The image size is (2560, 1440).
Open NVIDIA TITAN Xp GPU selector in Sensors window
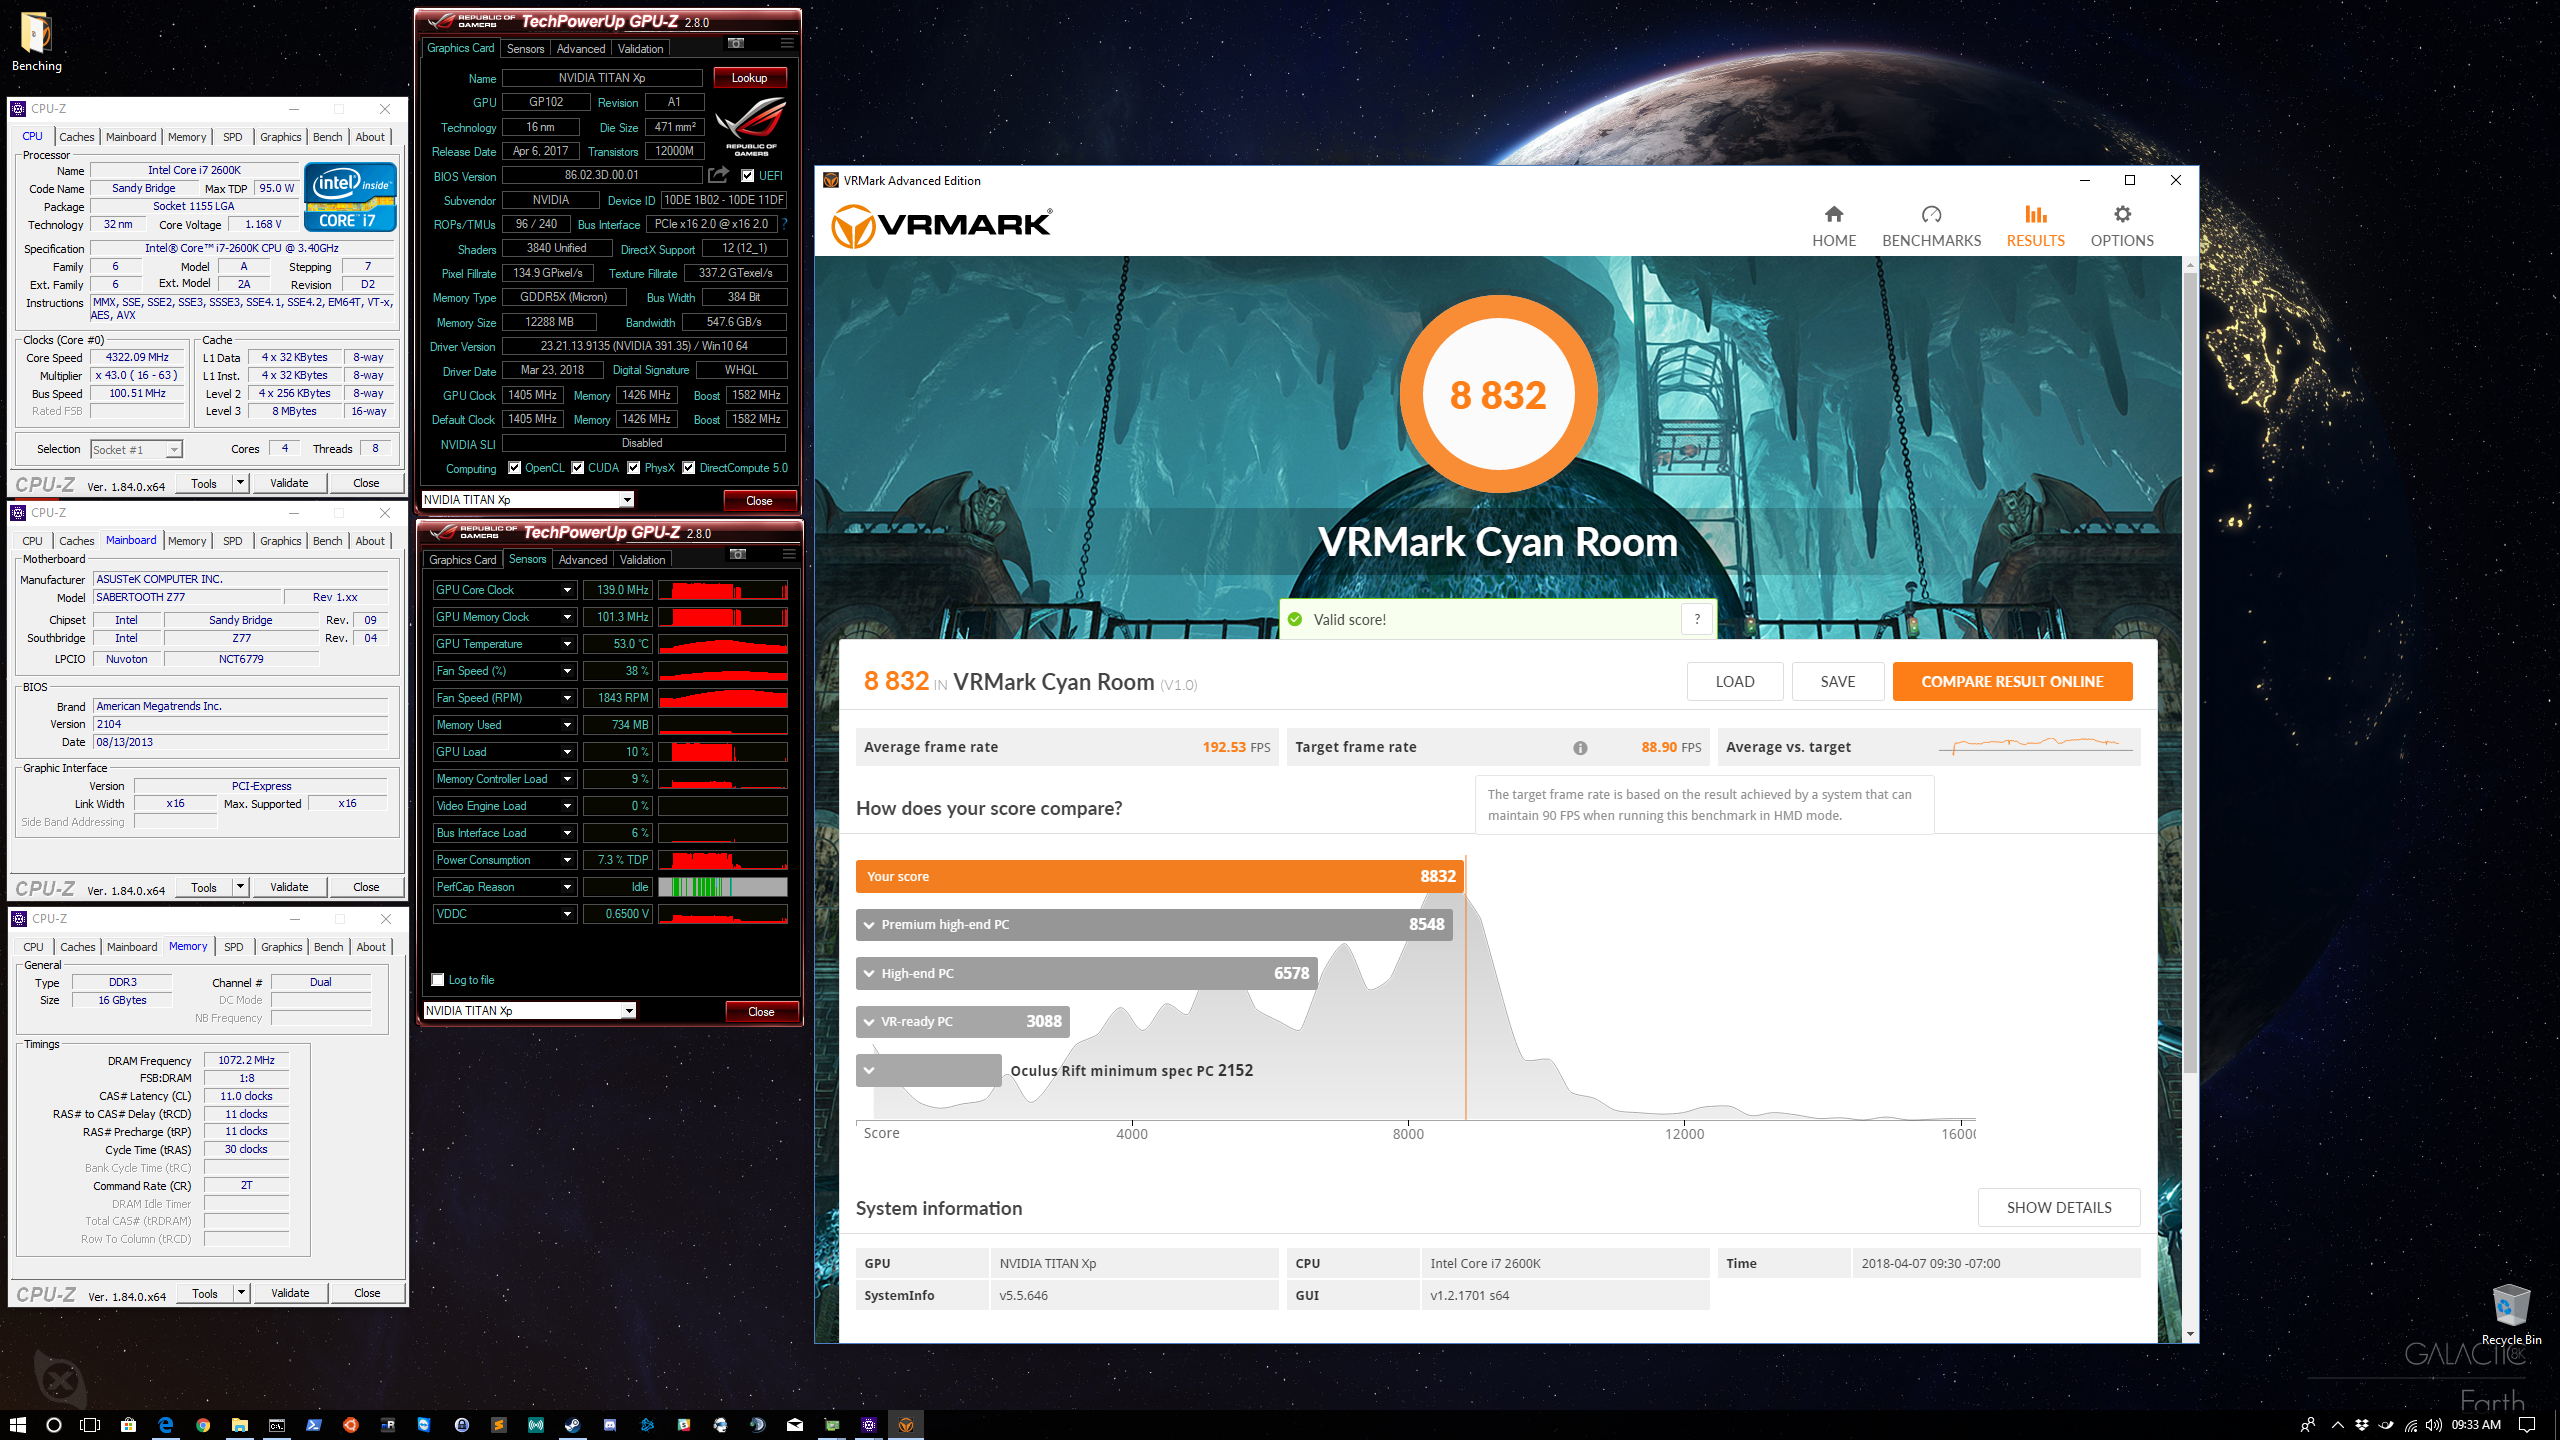click(x=530, y=1011)
